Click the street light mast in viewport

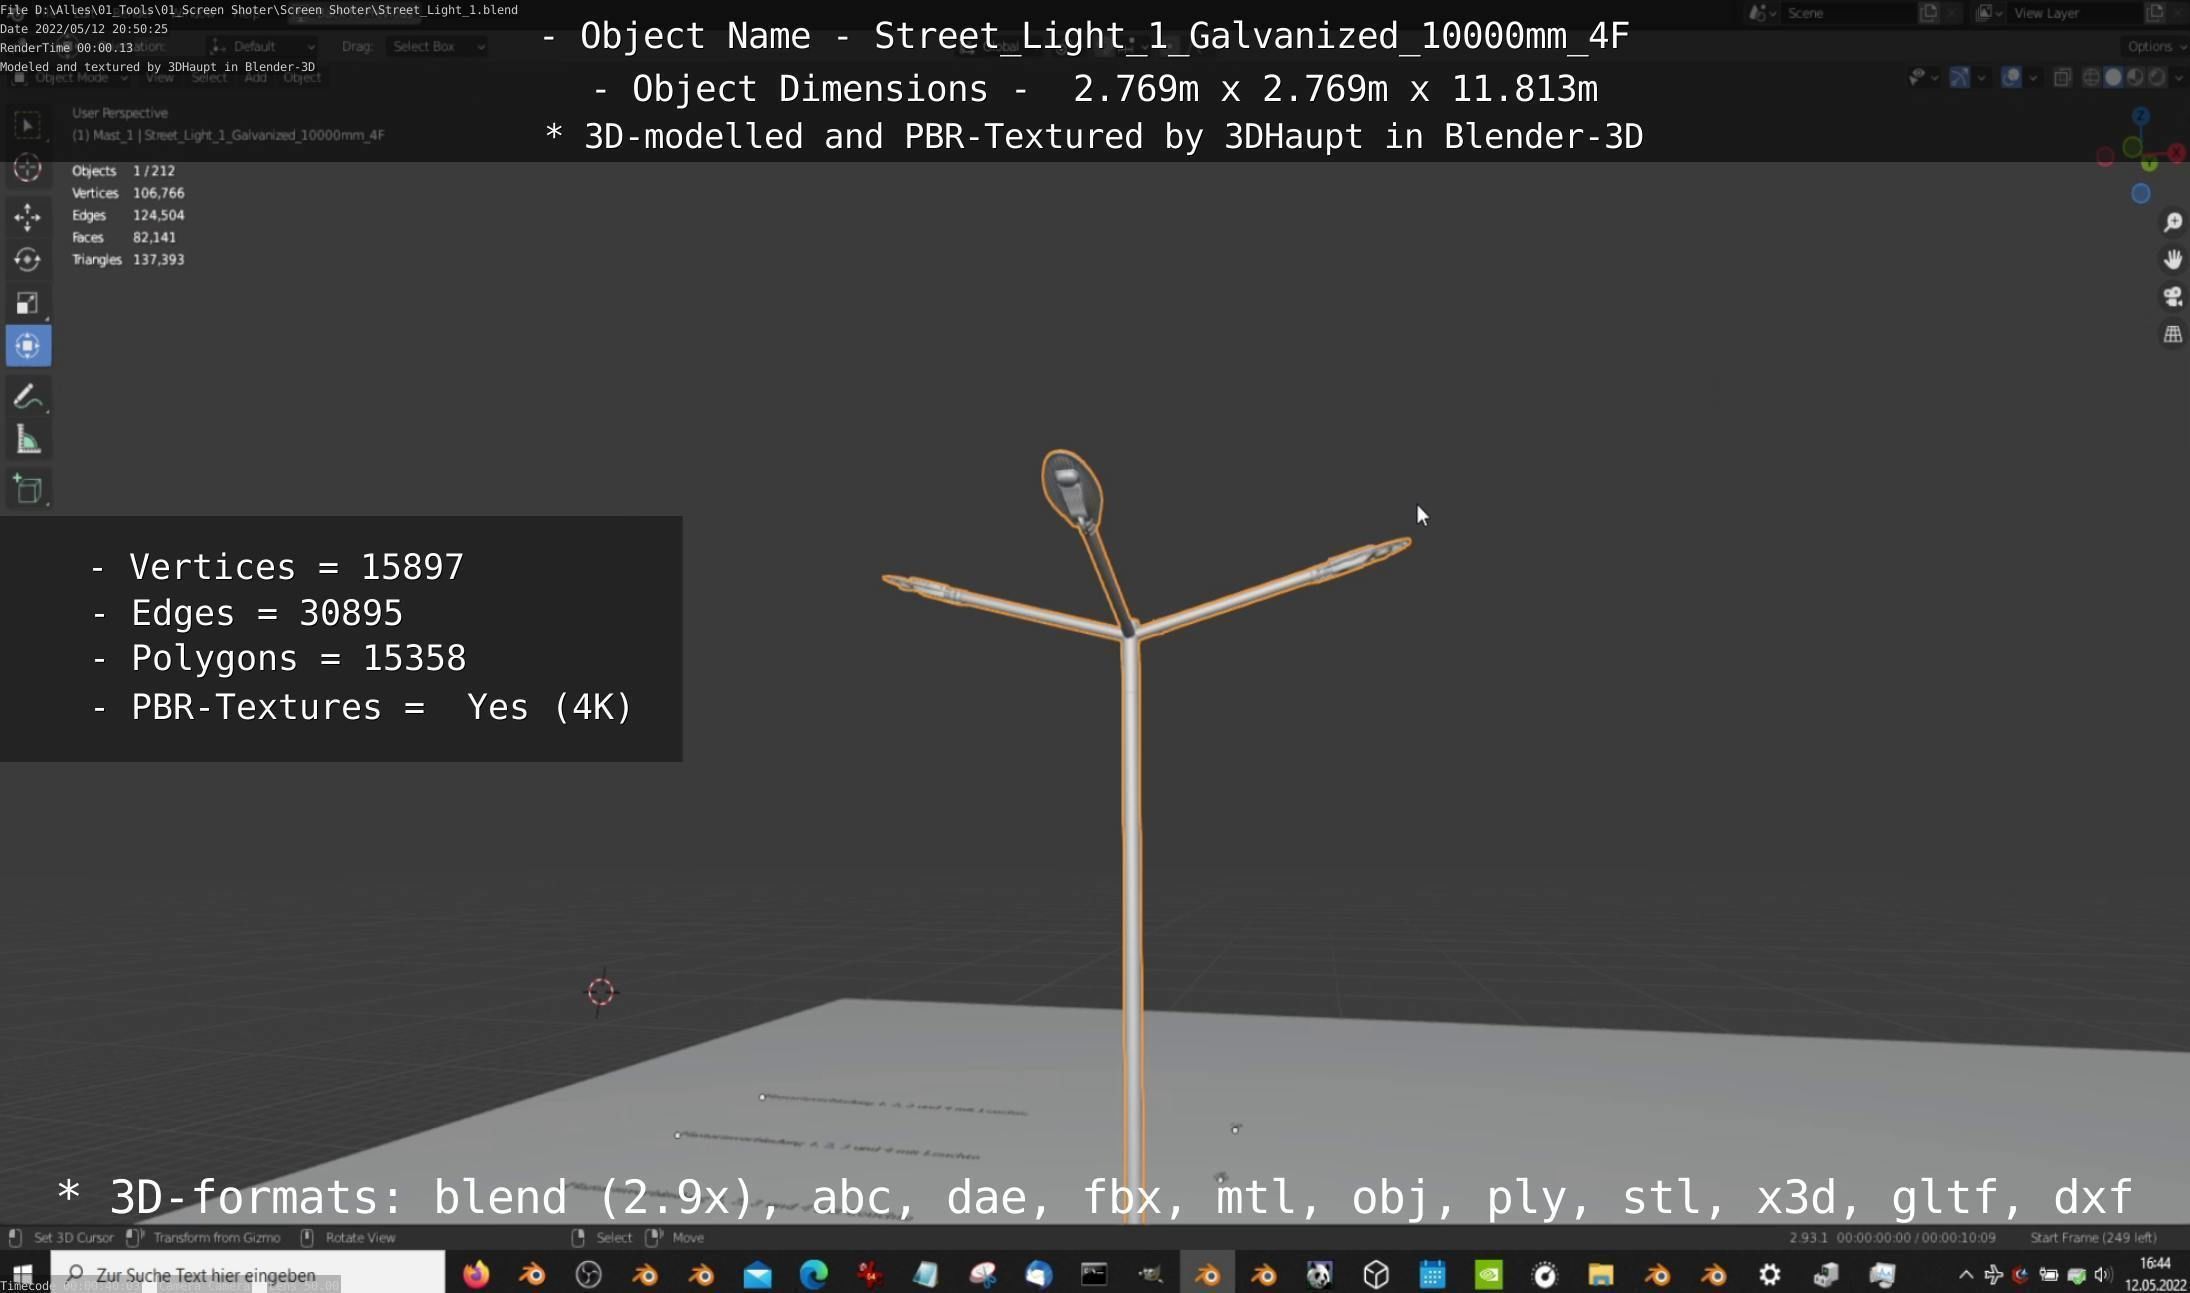tap(1132, 900)
